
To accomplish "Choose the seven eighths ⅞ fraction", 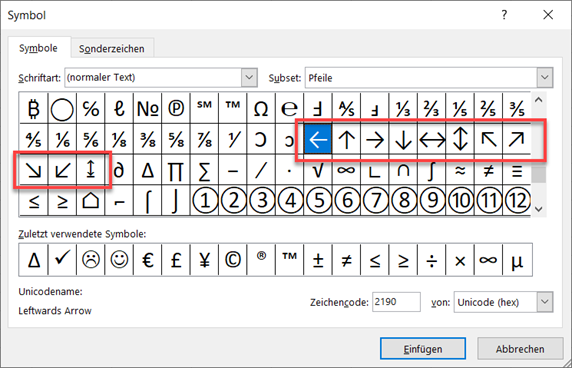I will tap(205, 139).
